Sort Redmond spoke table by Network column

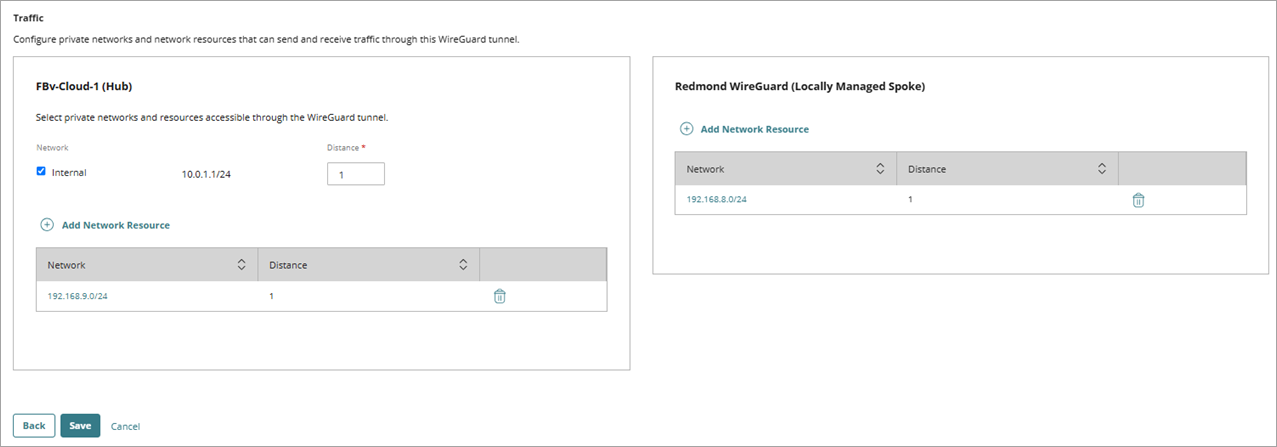click(879, 169)
